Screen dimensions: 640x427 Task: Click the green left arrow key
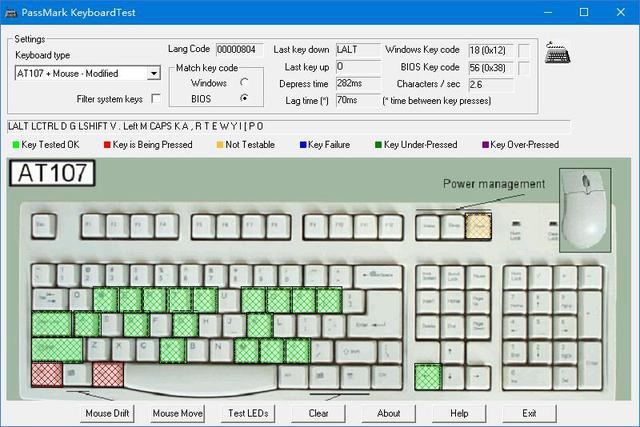[428, 377]
